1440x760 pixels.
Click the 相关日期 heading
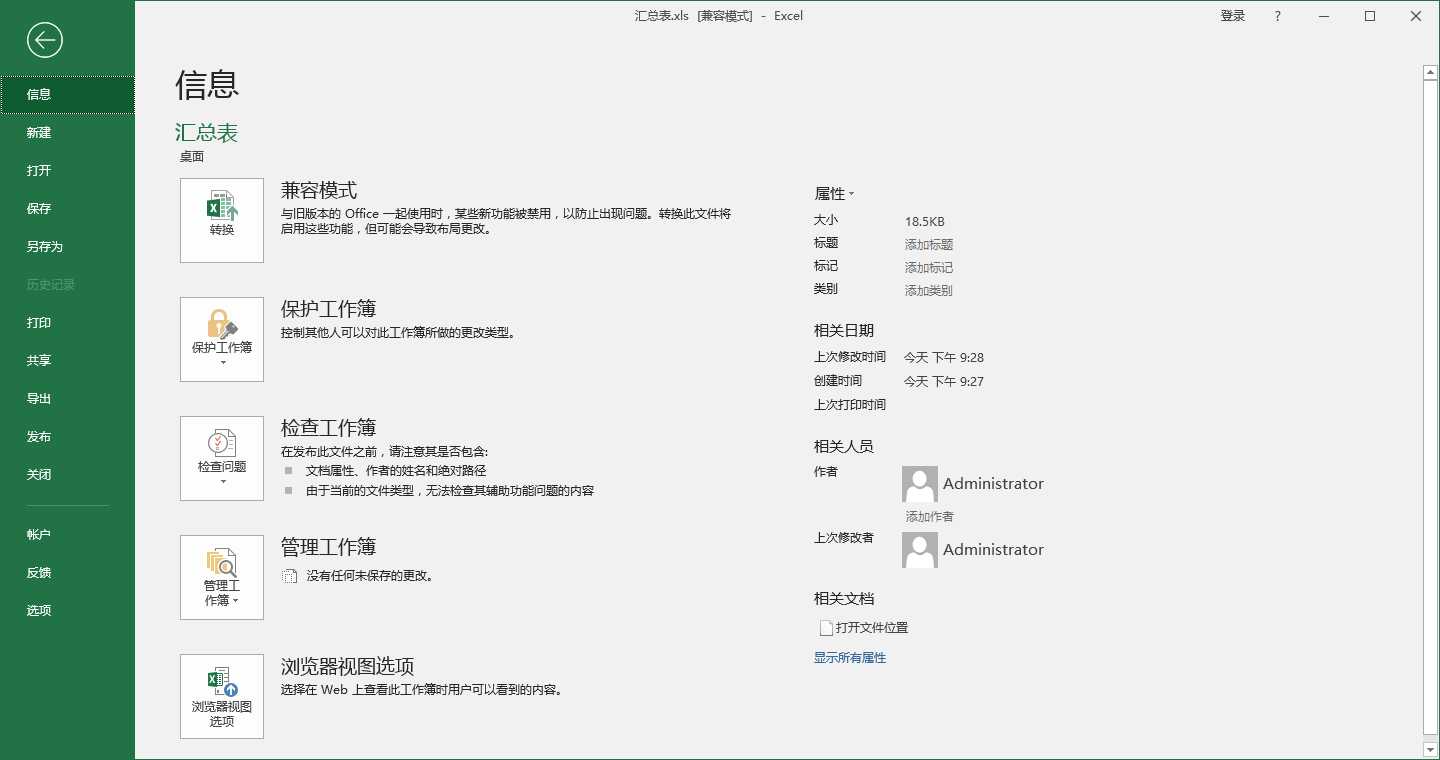click(844, 331)
